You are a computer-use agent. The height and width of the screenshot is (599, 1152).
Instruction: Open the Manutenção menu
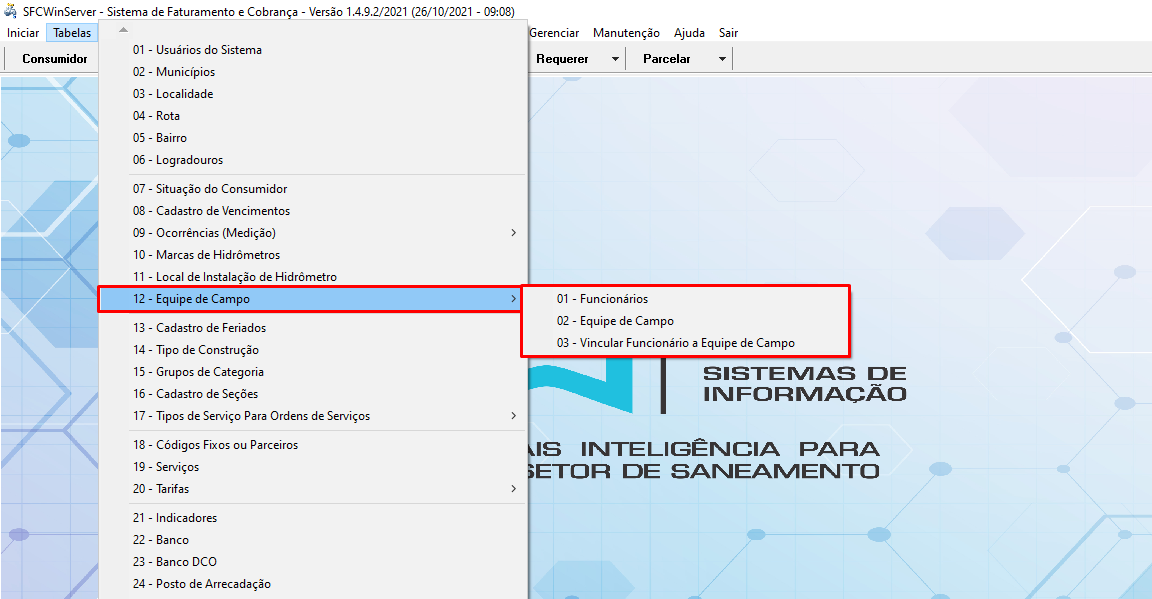pos(626,32)
